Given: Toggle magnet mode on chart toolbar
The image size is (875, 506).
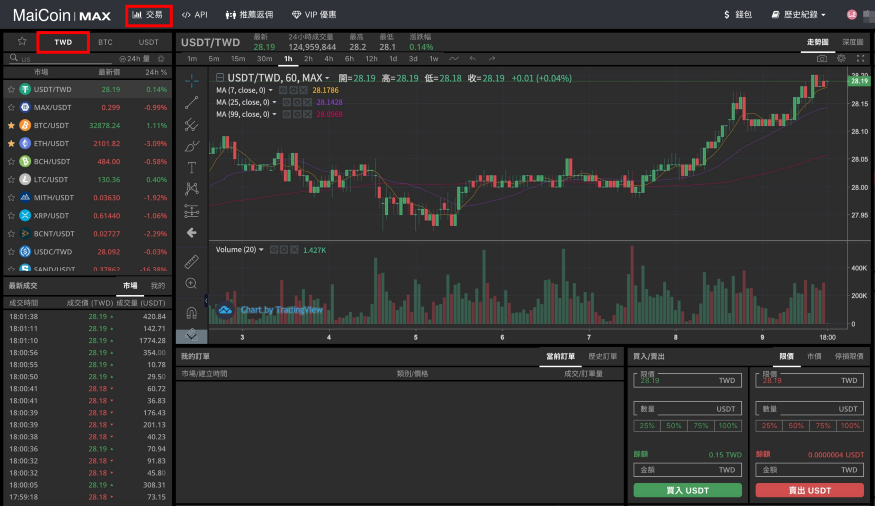Looking at the screenshot, I should pos(191,312).
